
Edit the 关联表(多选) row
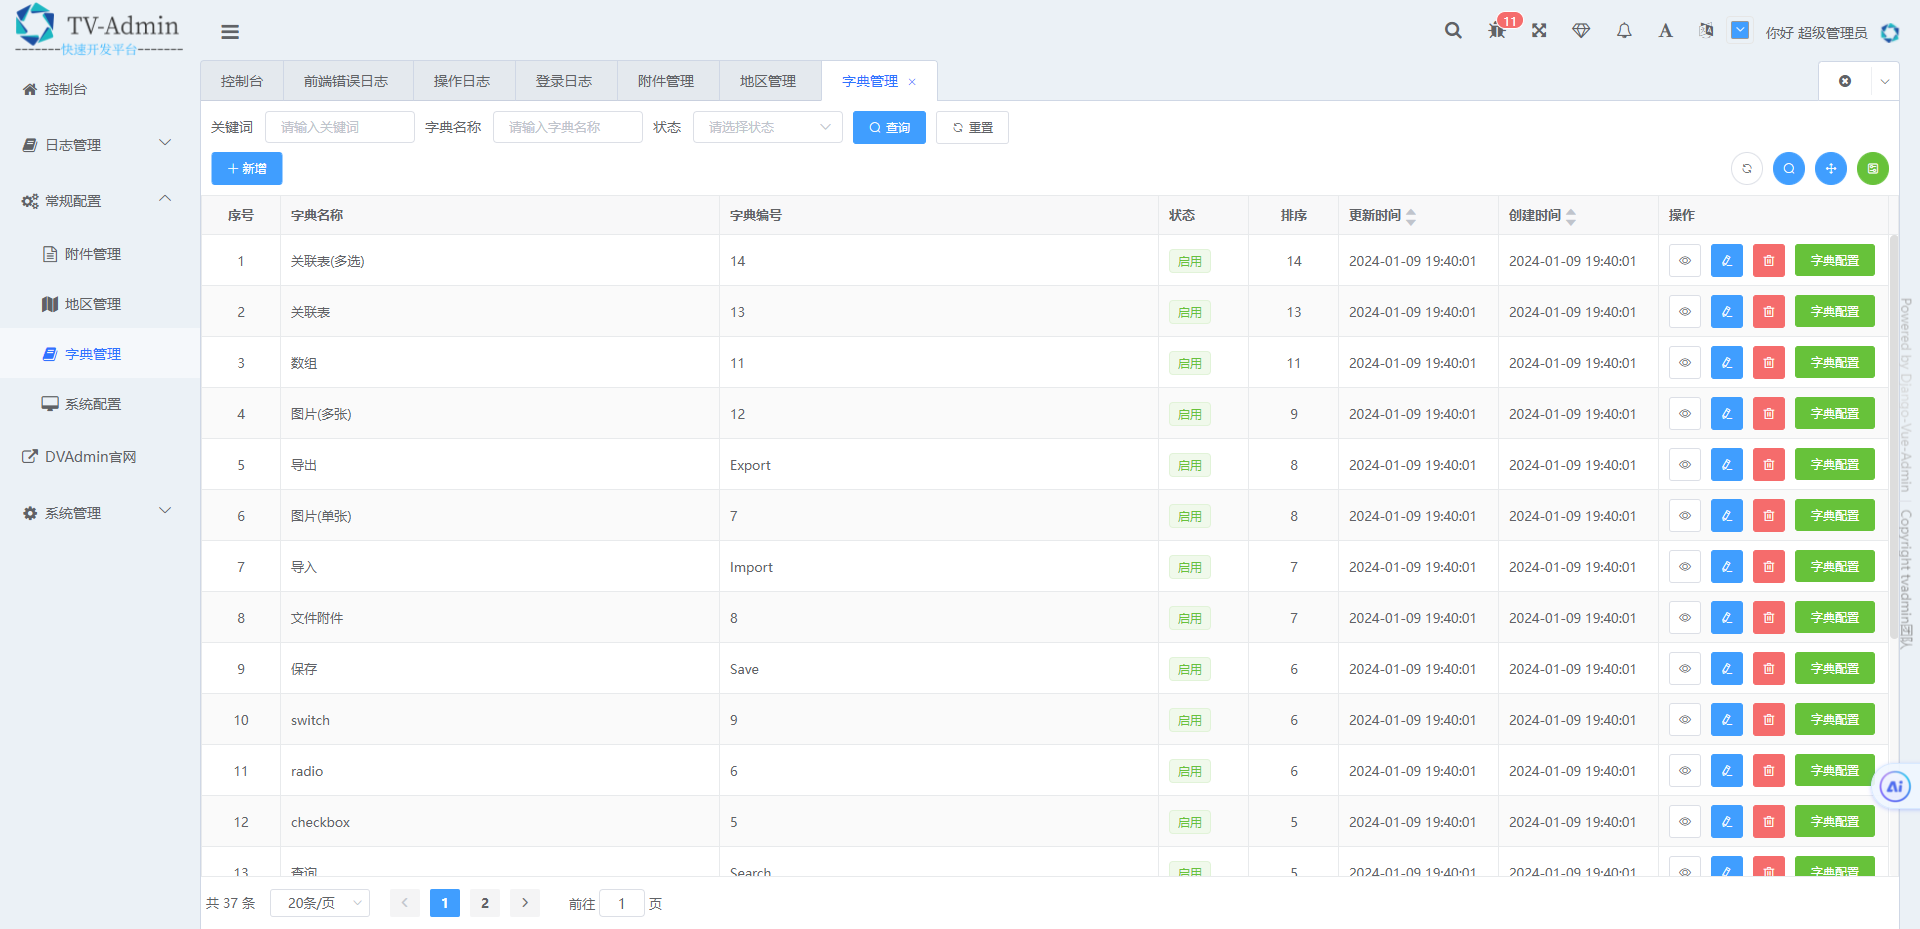[x=1727, y=261]
